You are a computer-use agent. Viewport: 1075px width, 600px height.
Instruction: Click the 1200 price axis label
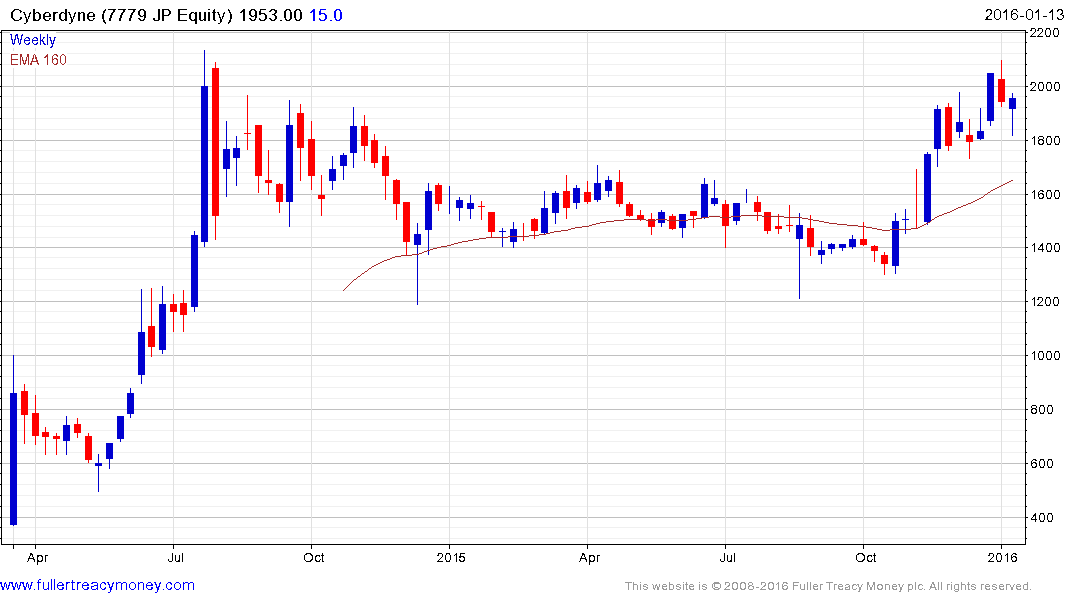(1045, 302)
